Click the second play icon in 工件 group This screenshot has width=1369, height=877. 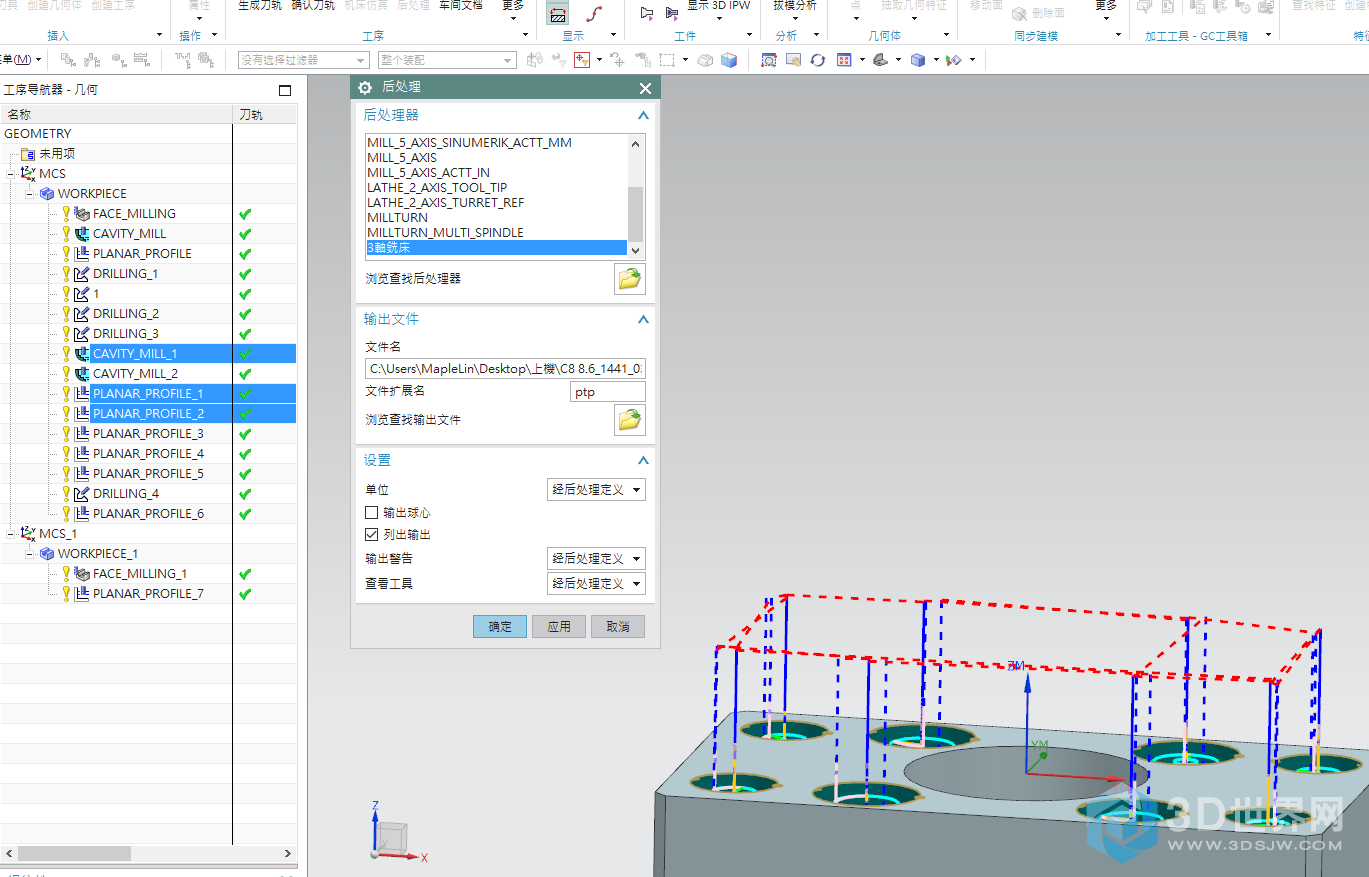(671, 13)
